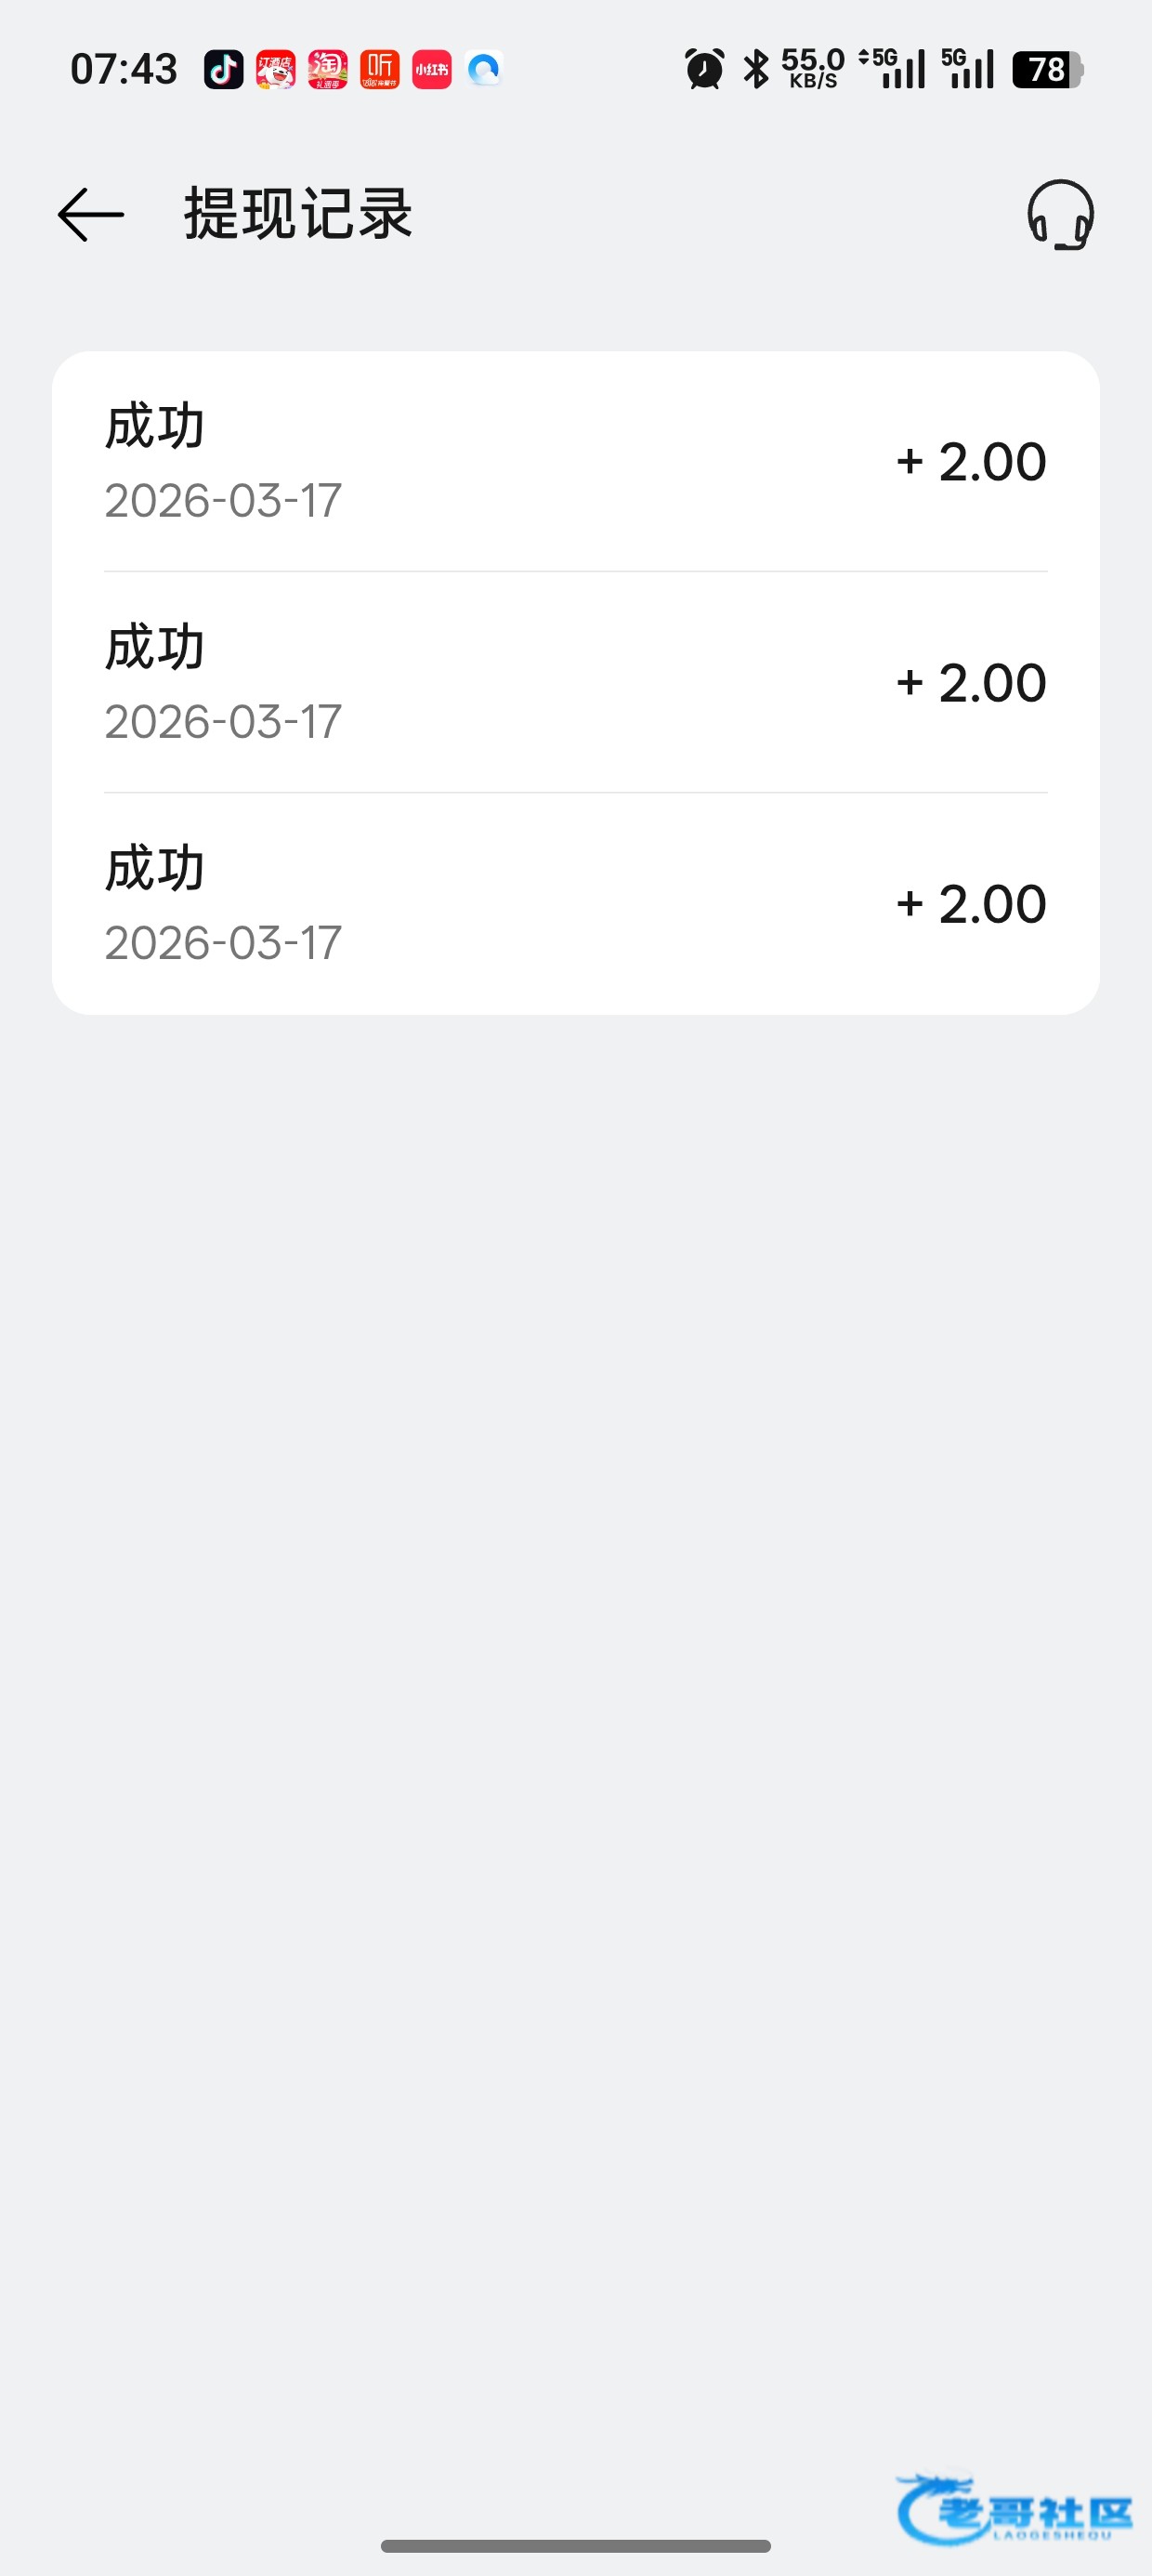Tap the 小红书 notification icon
Screen dimensions: 1152x2576
(x=431, y=70)
